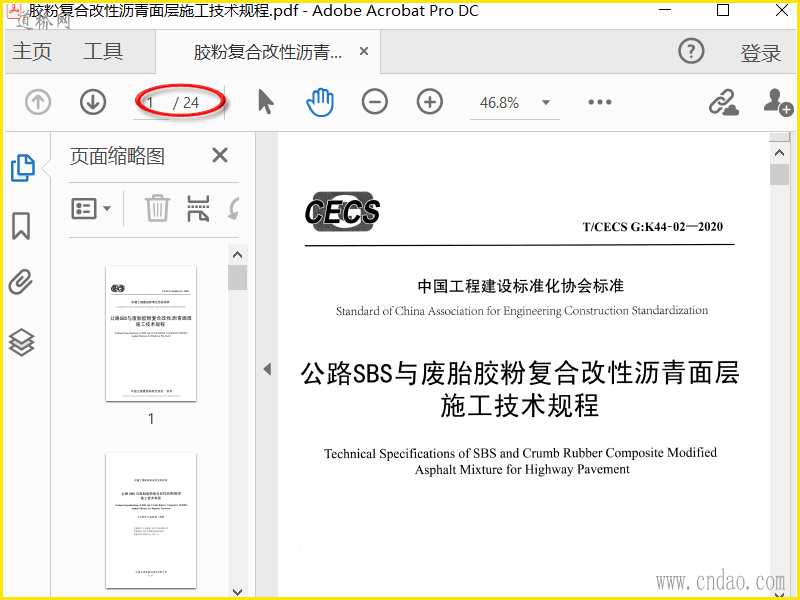Click the 施工技术规程 title line
800x600 pixels.
[x=519, y=406]
